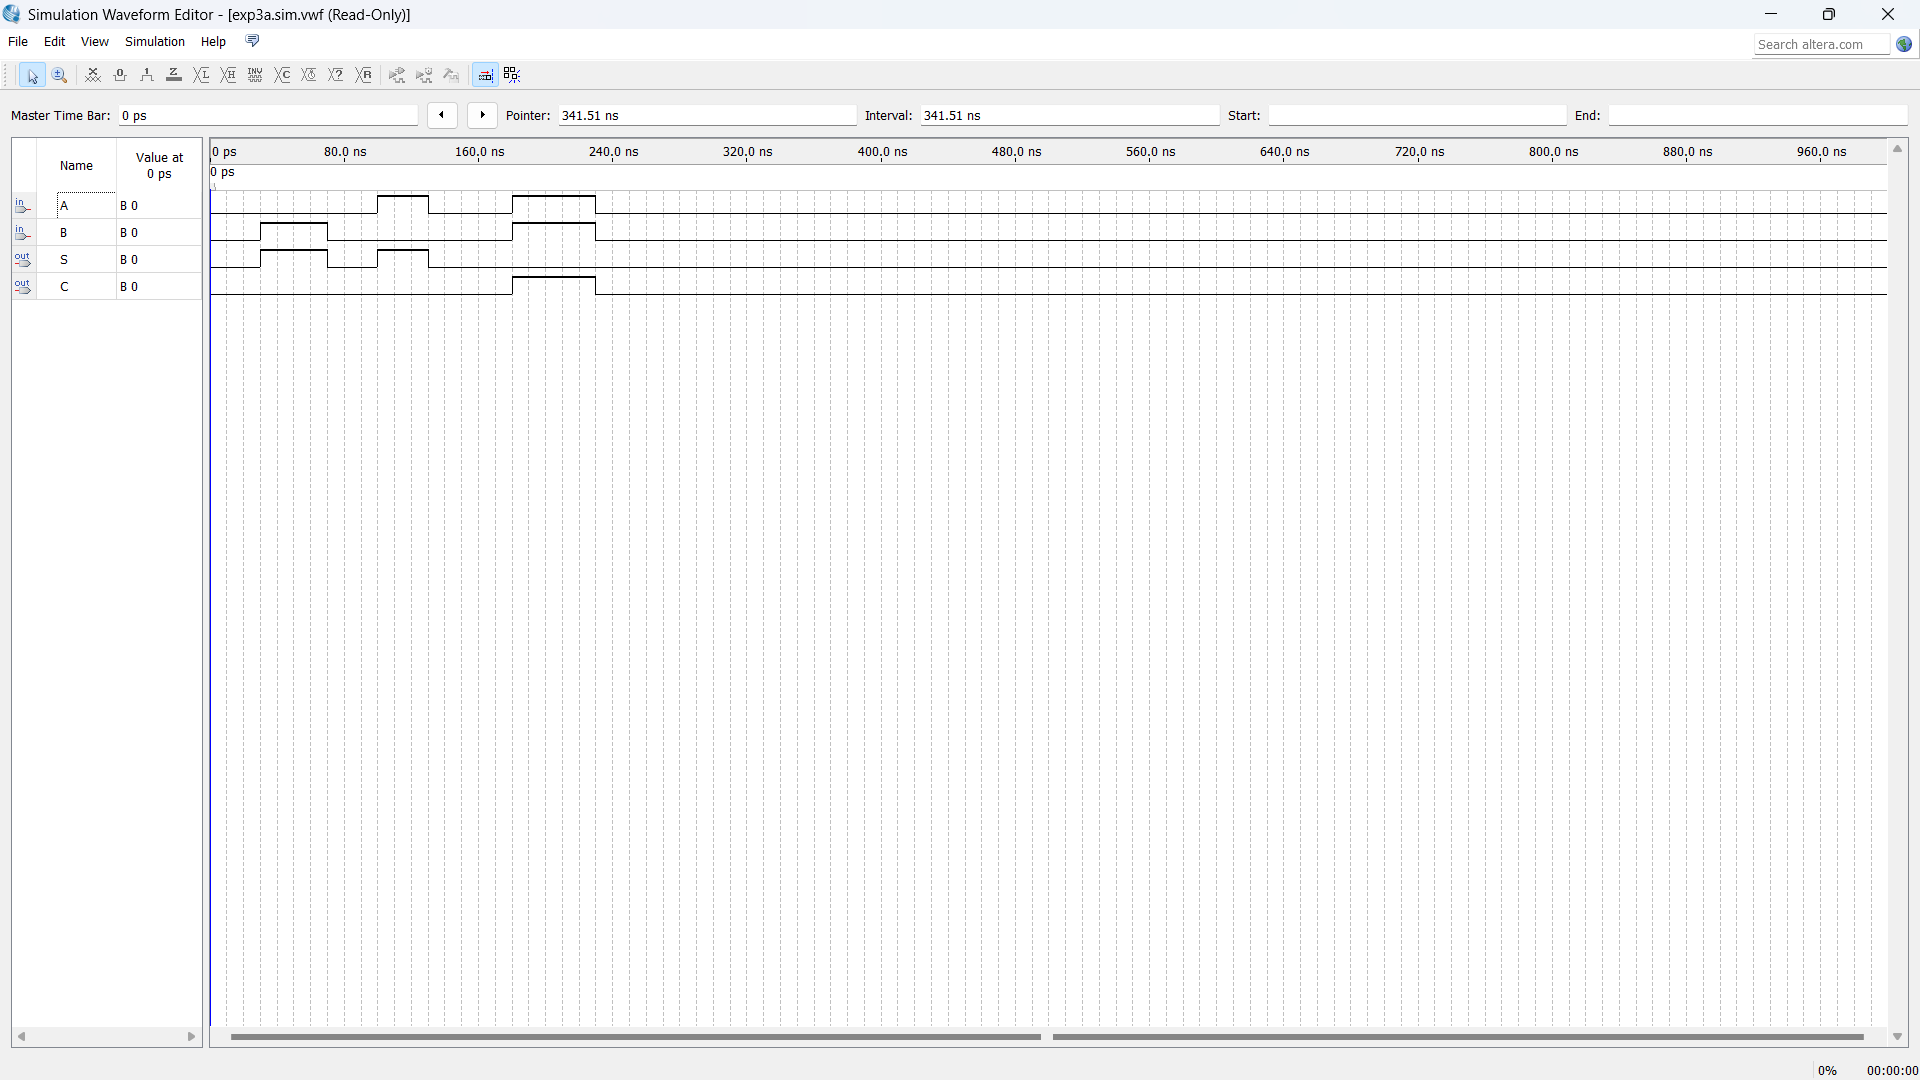
Task: Move time bar to next transition
Action: tap(482, 115)
